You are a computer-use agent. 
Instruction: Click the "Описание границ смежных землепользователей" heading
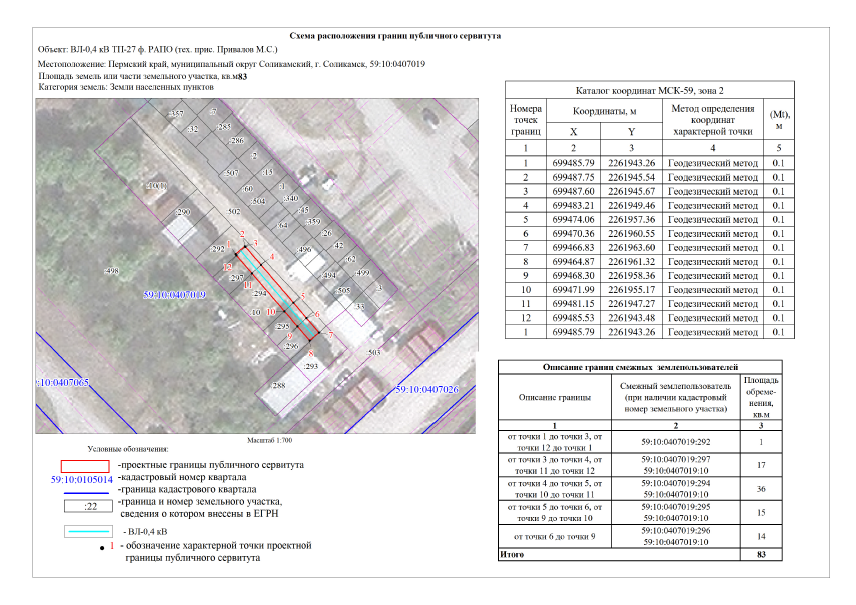point(640,367)
